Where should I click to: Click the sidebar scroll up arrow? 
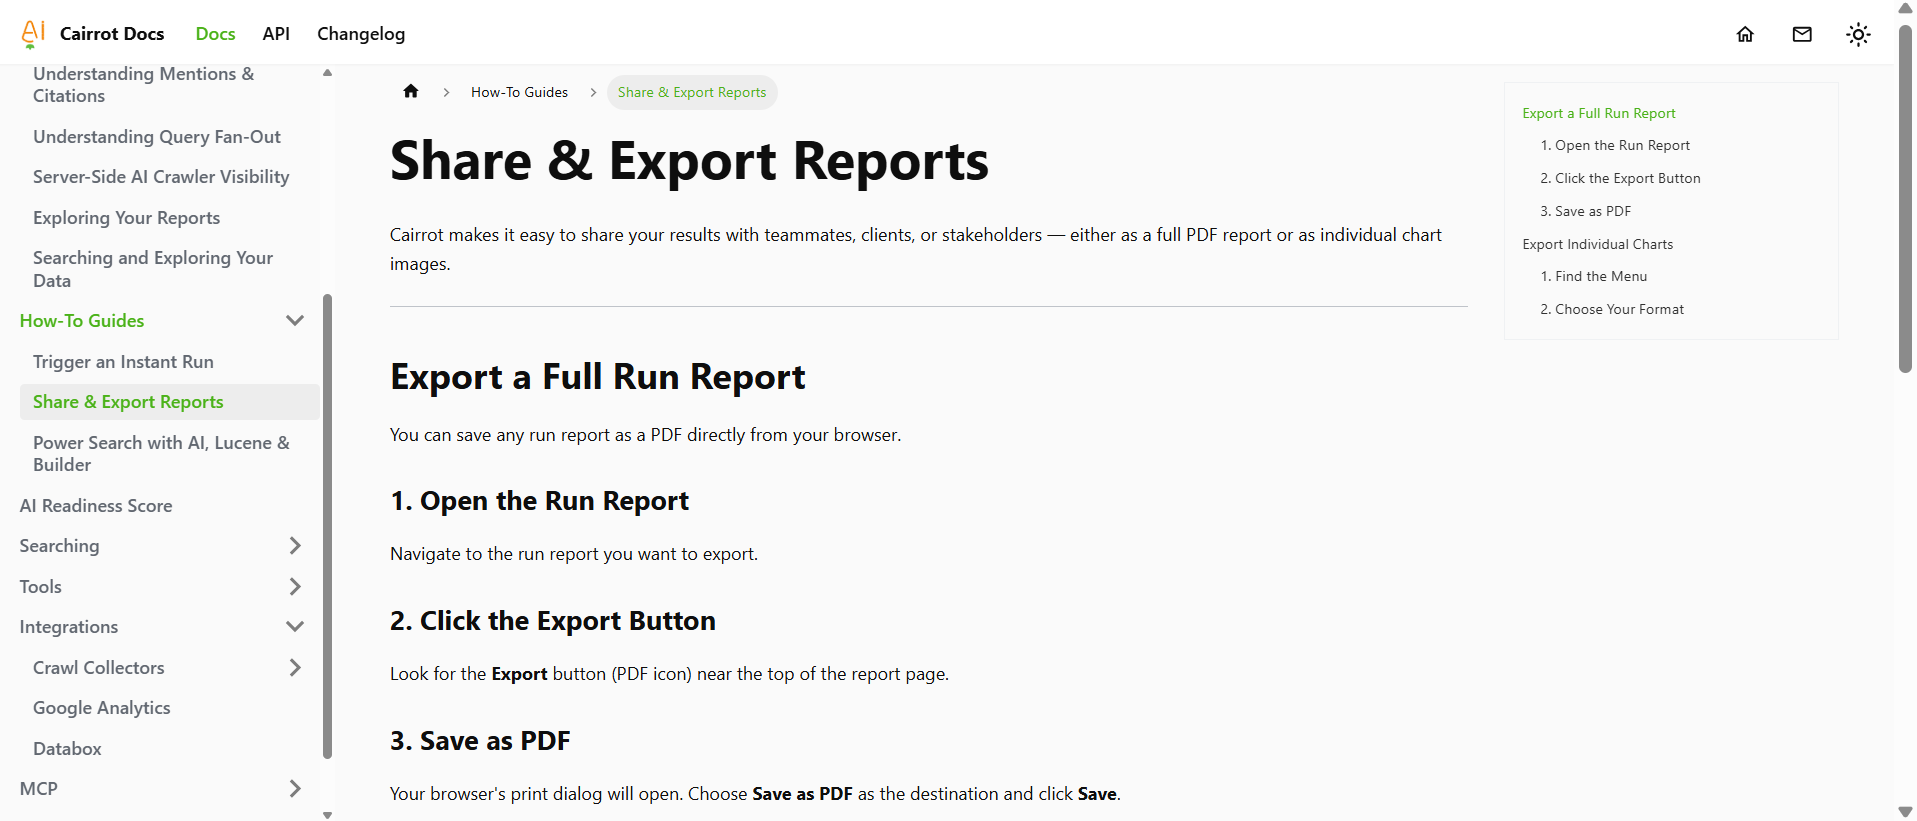327,72
